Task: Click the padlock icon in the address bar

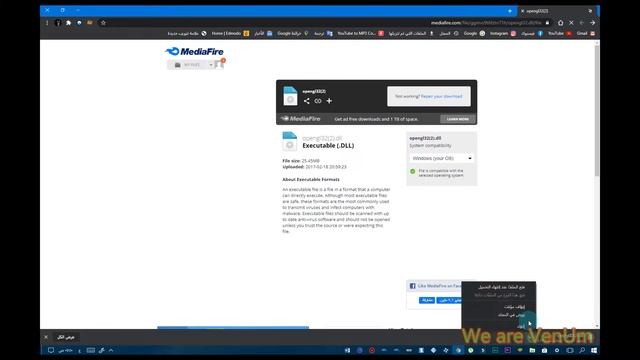Action: tap(547, 23)
